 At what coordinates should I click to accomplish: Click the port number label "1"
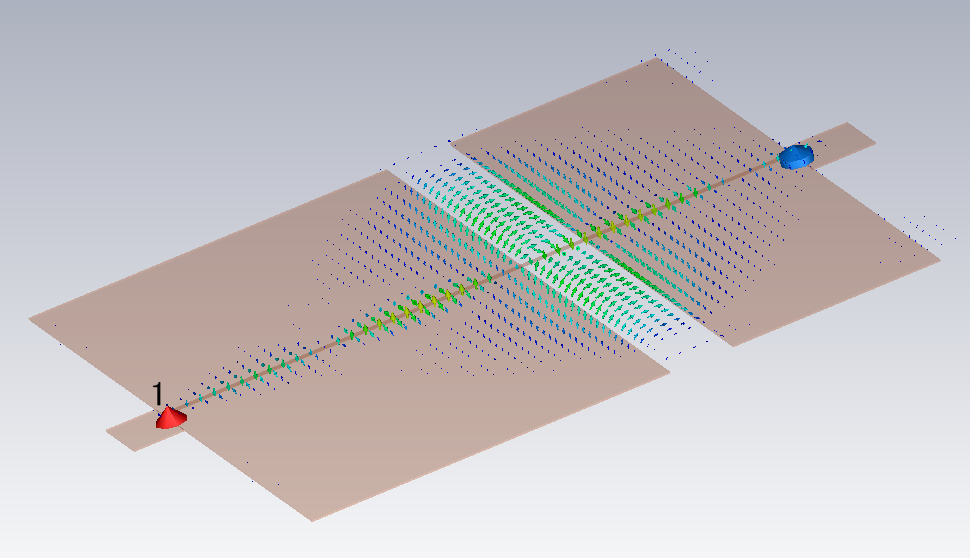(x=158, y=393)
